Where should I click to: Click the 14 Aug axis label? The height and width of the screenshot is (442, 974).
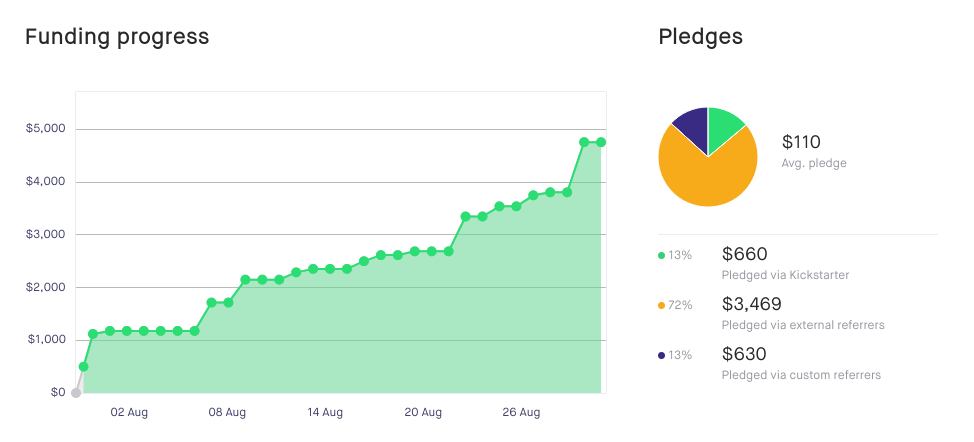pos(326,412)
